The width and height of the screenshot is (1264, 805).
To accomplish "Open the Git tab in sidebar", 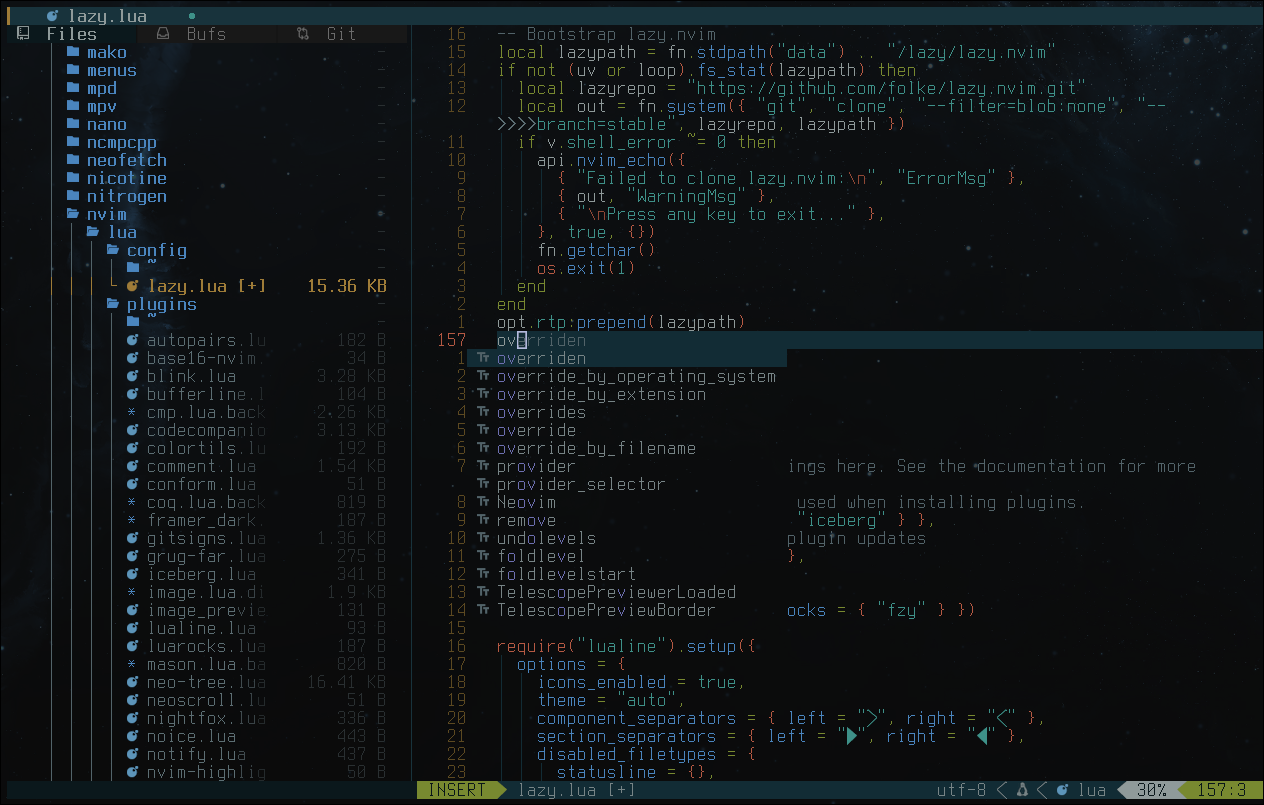I will click(x=340, y=34).
